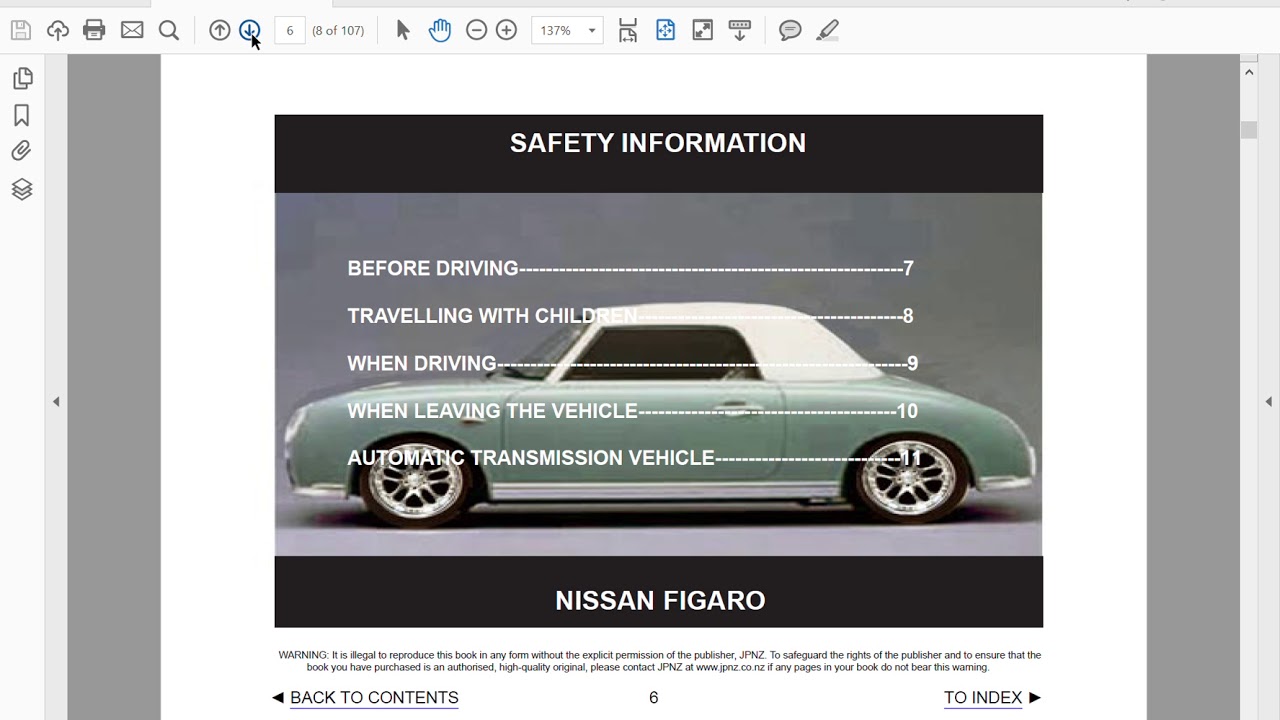
Task: Zoom in with plus button
Action: tap(506, 30)
